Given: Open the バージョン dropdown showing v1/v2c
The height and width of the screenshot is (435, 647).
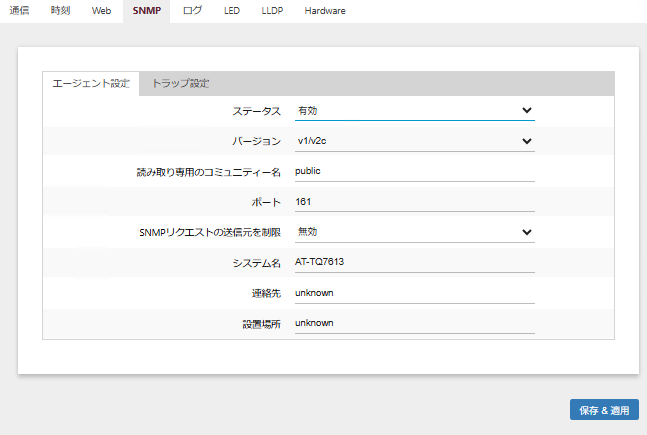Looking at the screenshot, I should point(414,141).
